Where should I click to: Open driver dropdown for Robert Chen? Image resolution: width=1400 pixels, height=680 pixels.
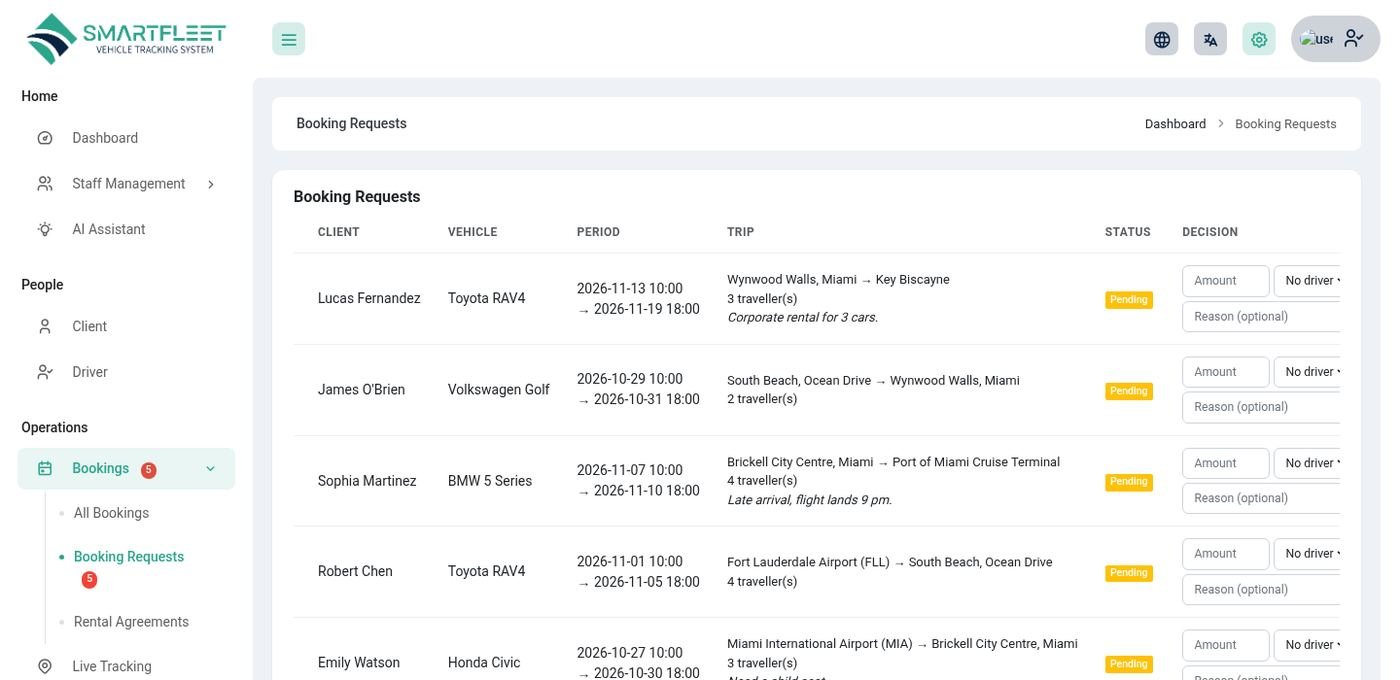pos(1307,554)
